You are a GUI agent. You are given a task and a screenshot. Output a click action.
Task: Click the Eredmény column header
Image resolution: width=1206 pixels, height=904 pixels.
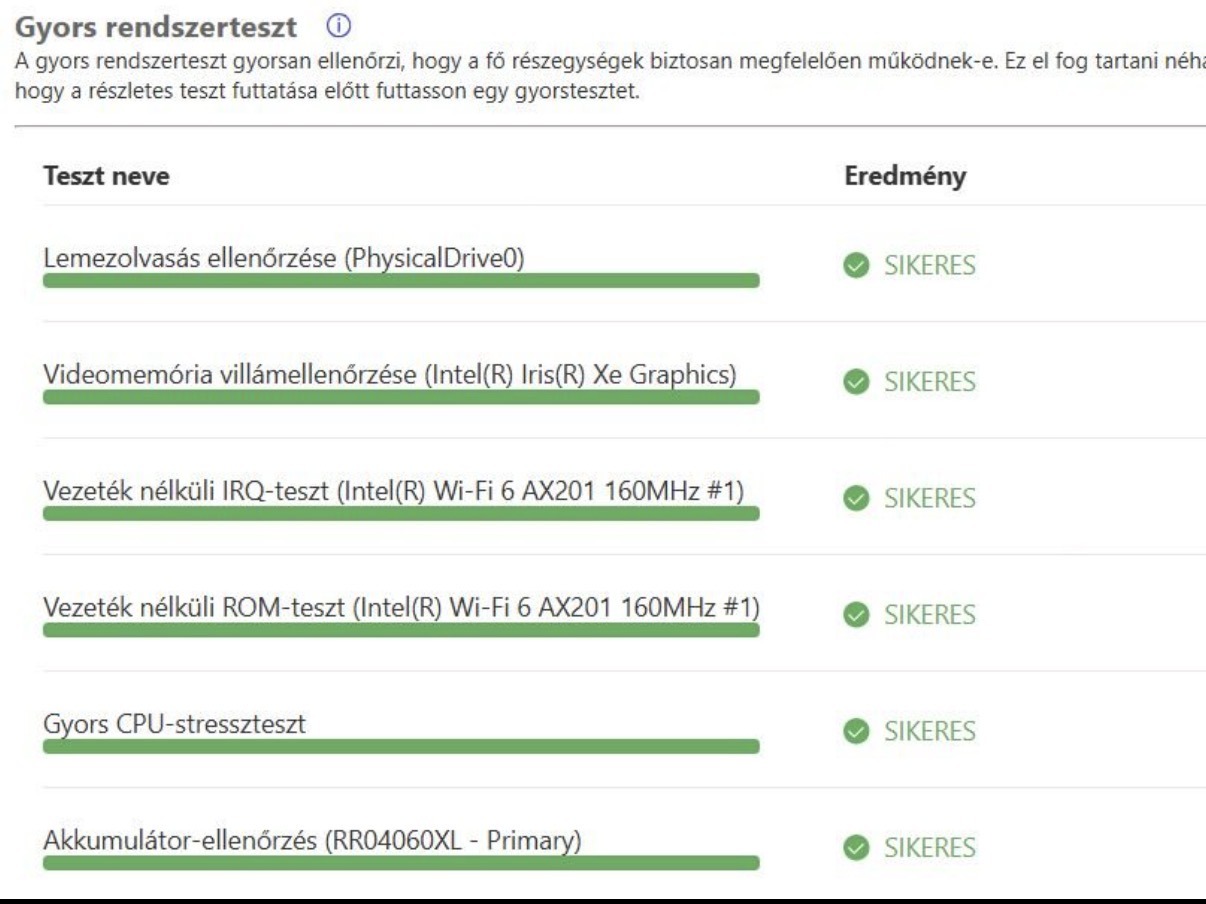pyautogui.click(x=905, y=176)
